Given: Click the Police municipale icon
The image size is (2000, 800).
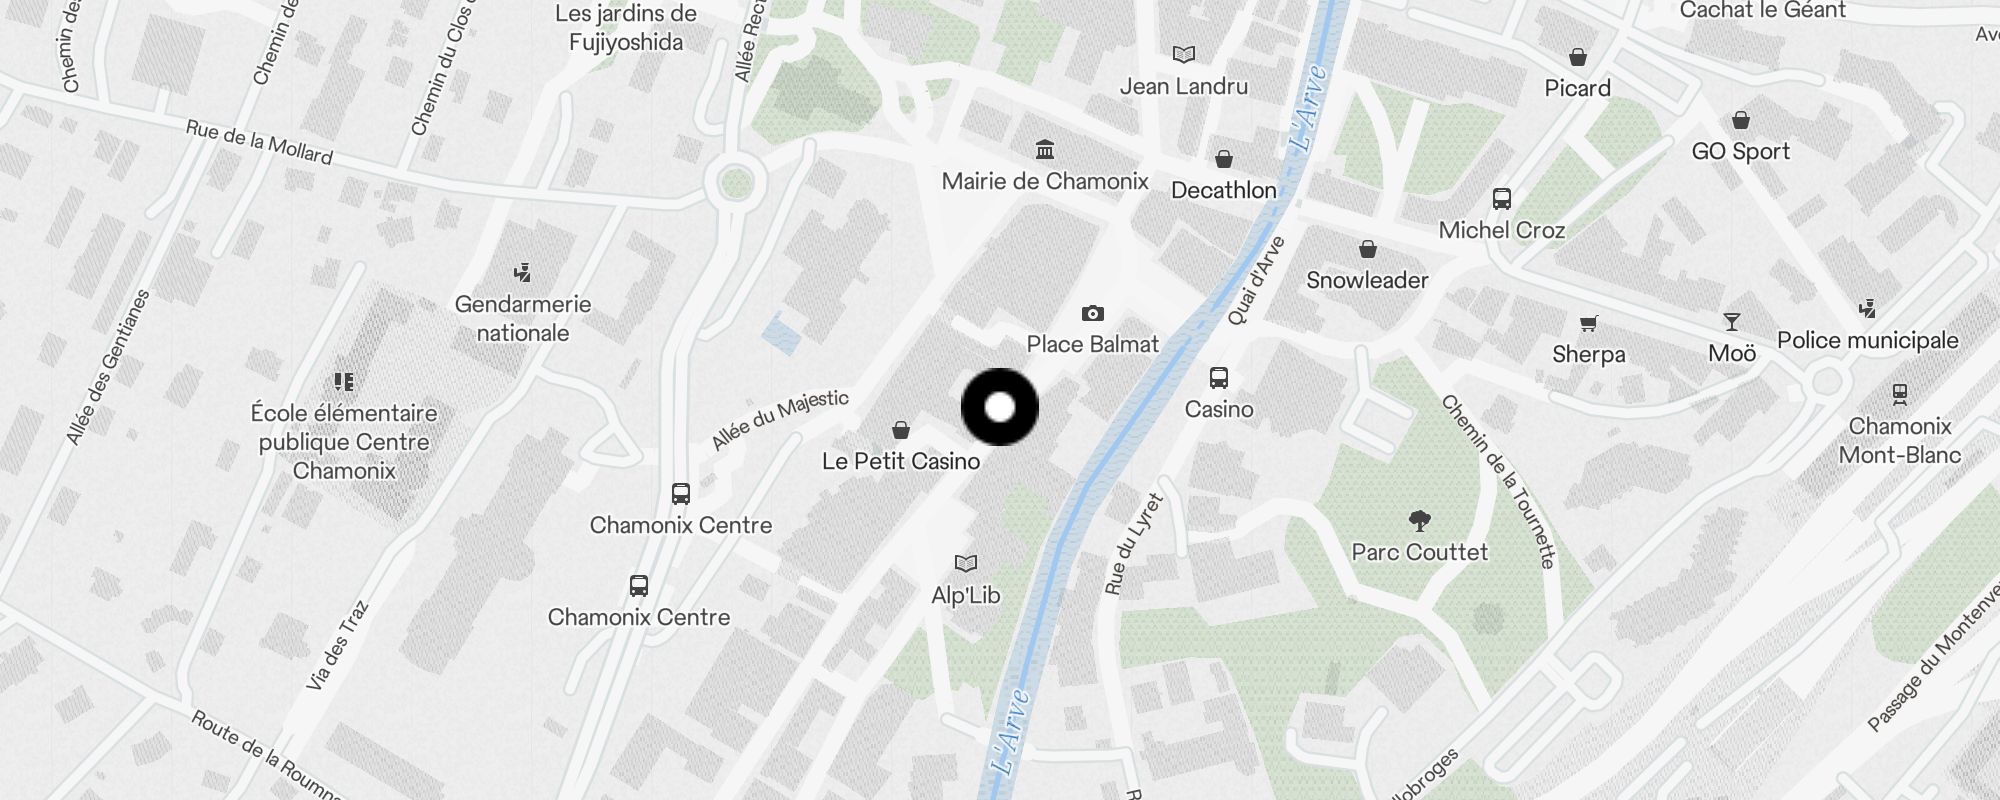Looking at the screenshot, I should coord(1867,308).
